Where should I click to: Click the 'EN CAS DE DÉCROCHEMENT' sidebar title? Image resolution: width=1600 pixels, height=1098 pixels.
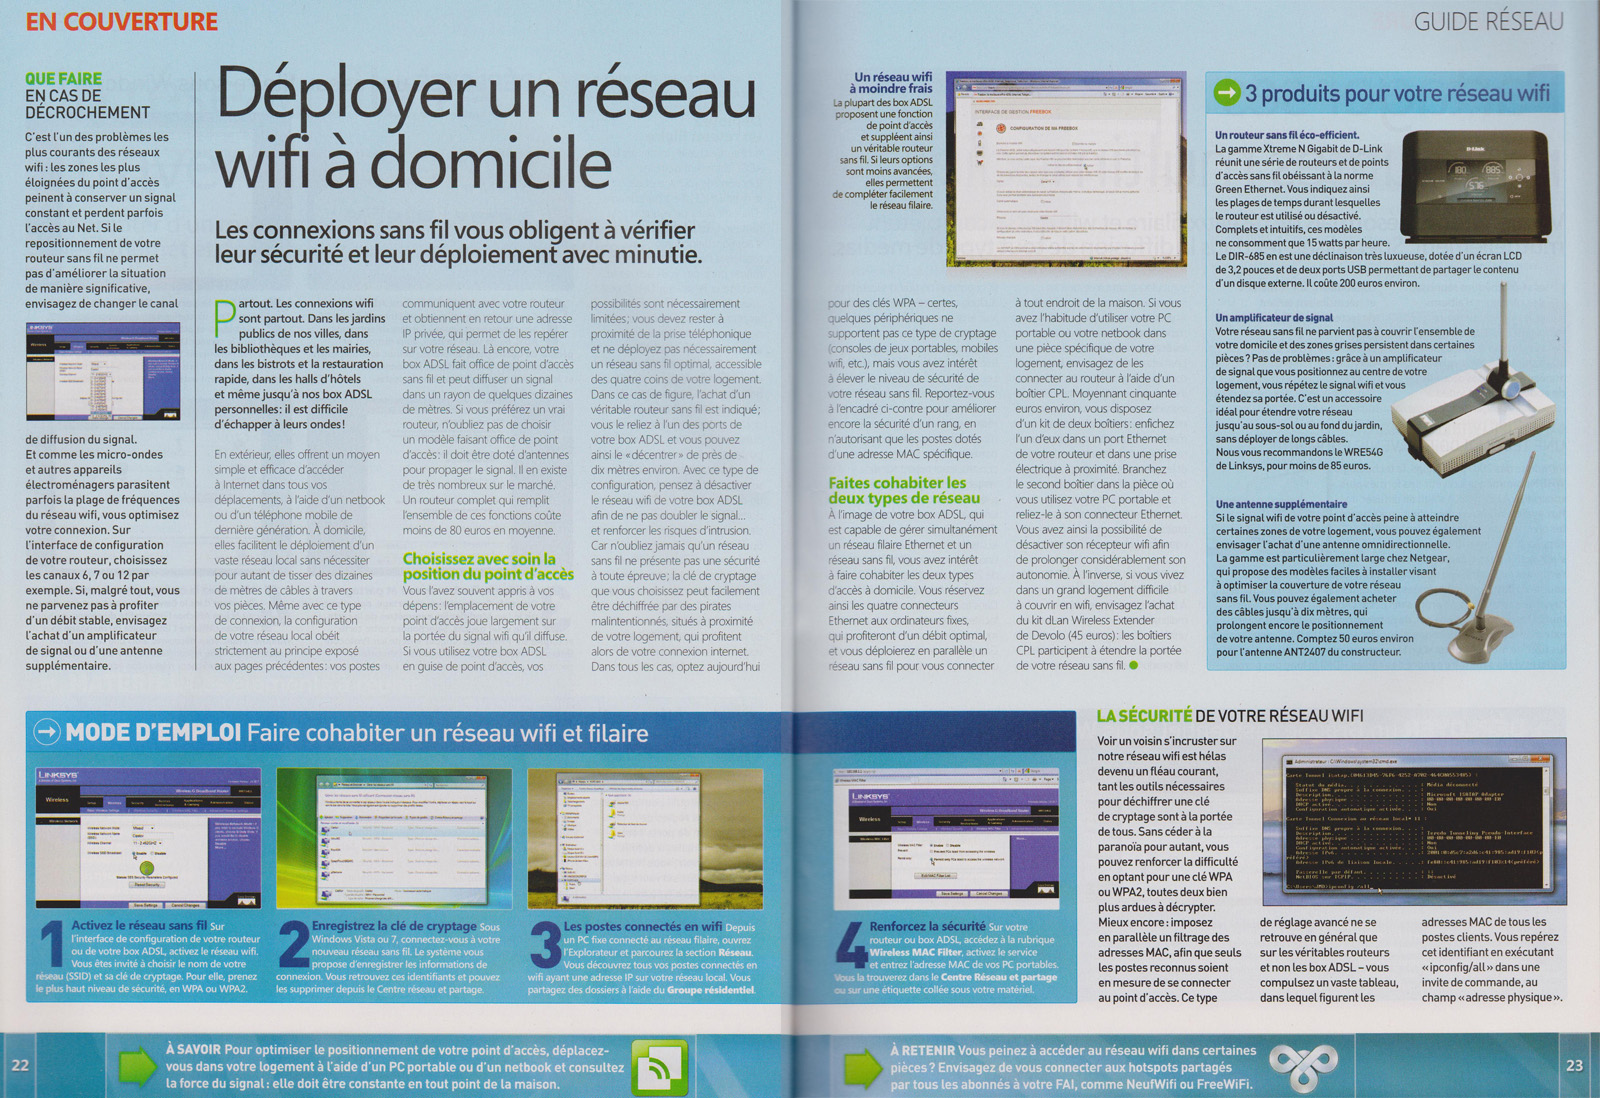(88, 104)
